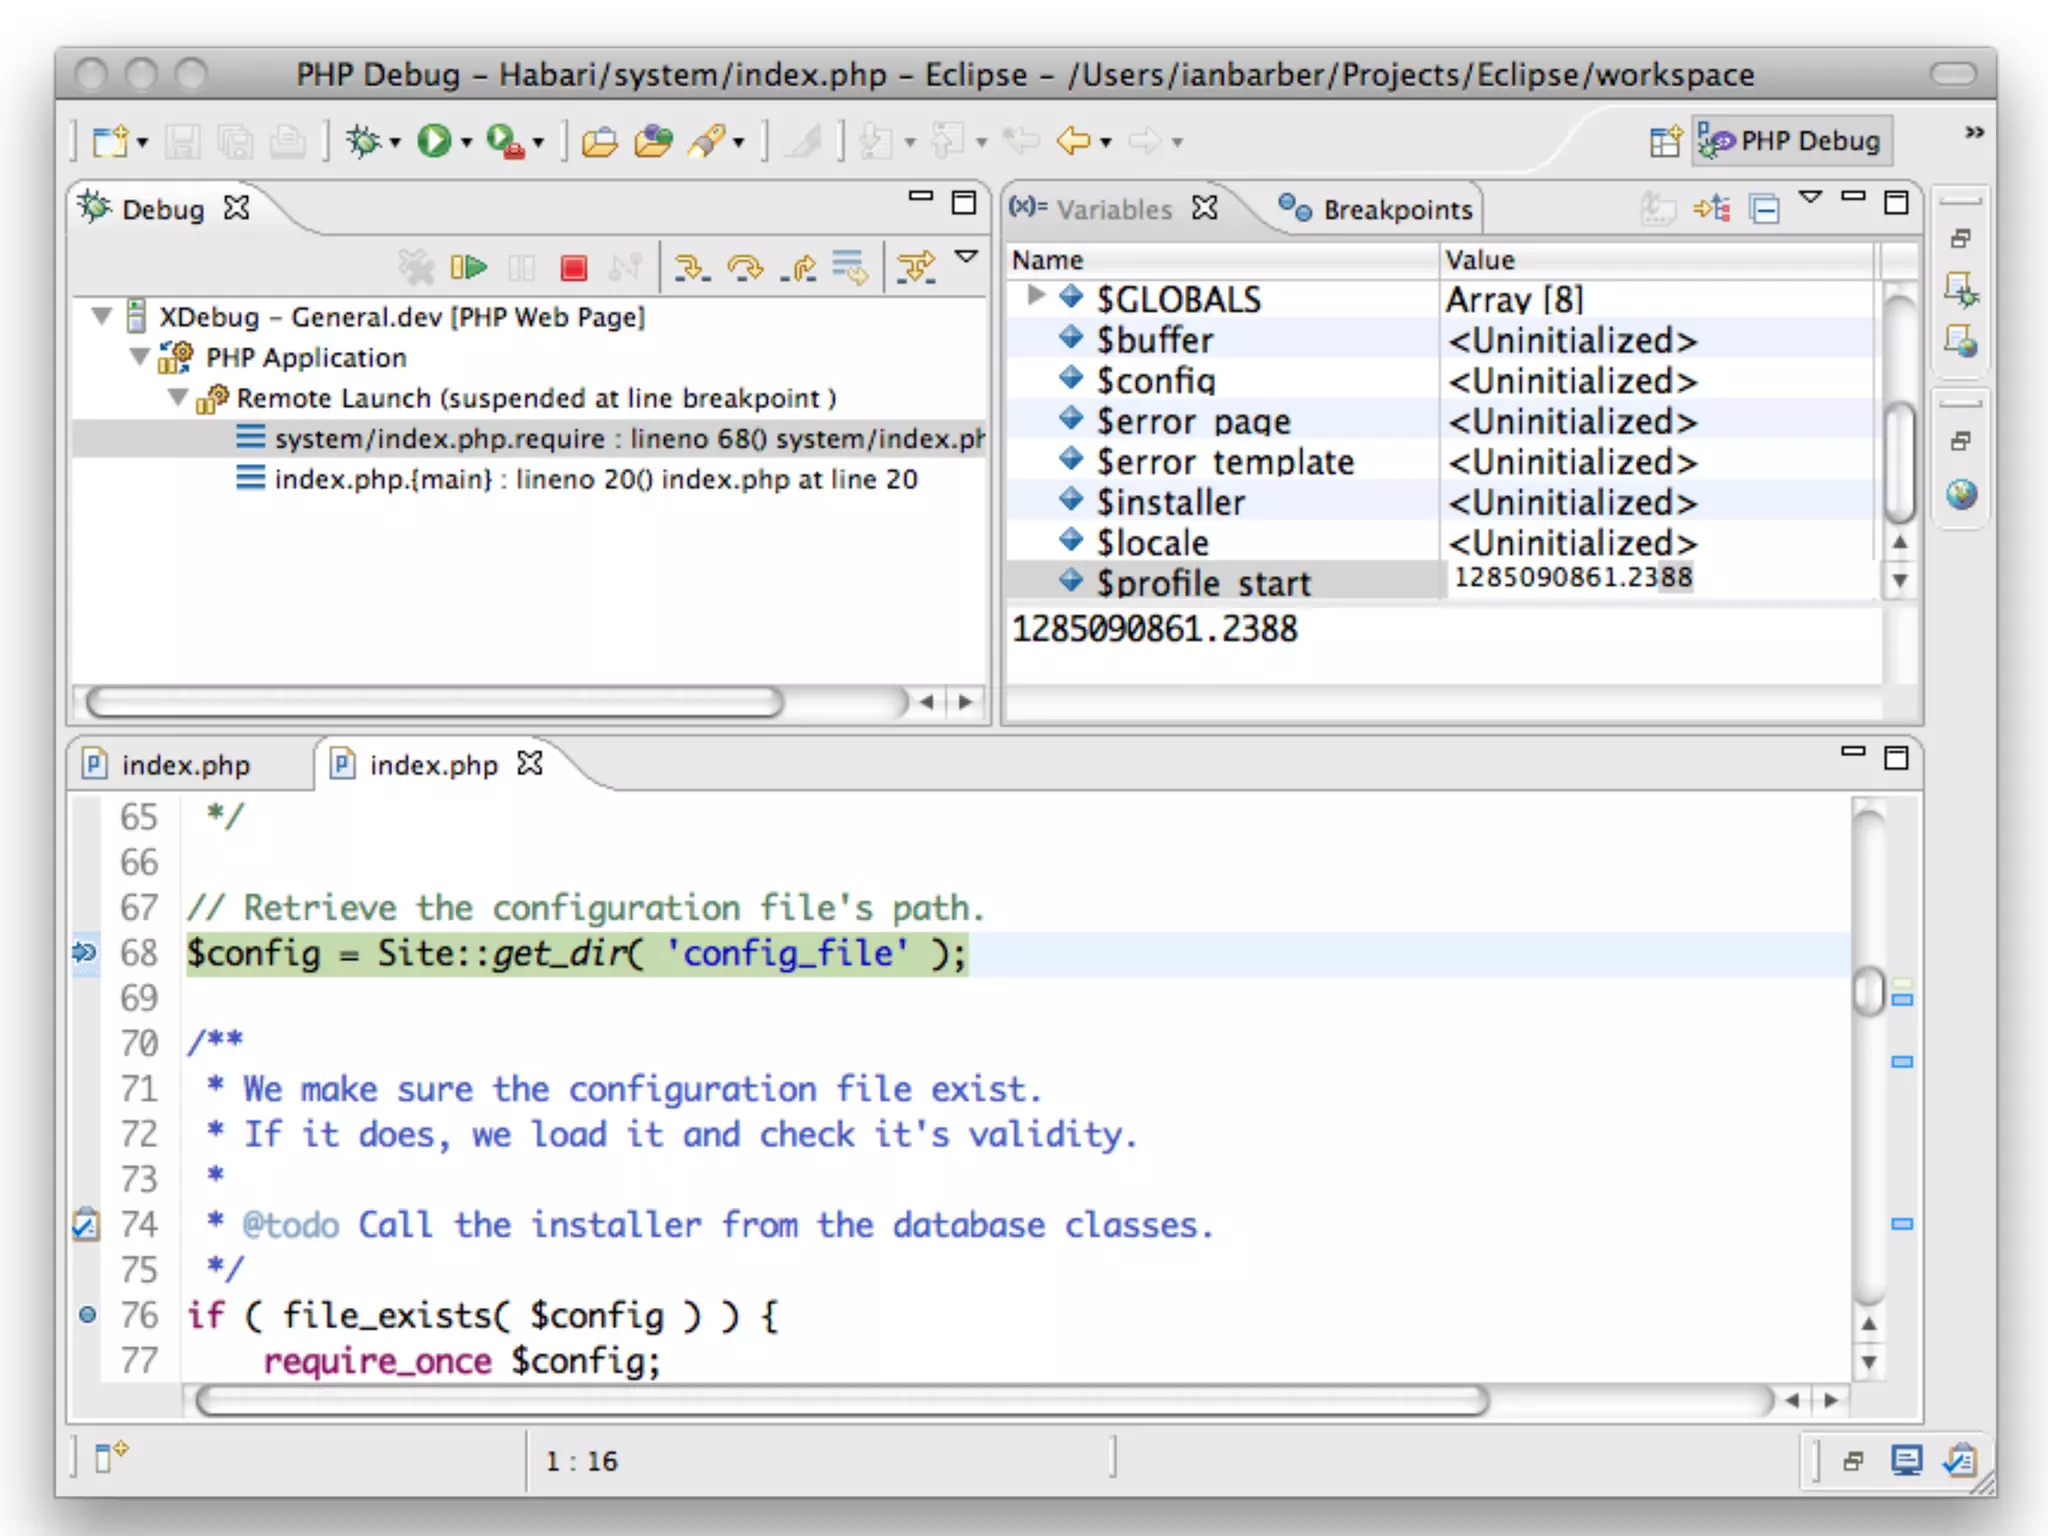Image resolution: width=2048 pixels, height=1536 pixels.
Task: Click the Open Perspective icon
Action: pos(1665,141)
